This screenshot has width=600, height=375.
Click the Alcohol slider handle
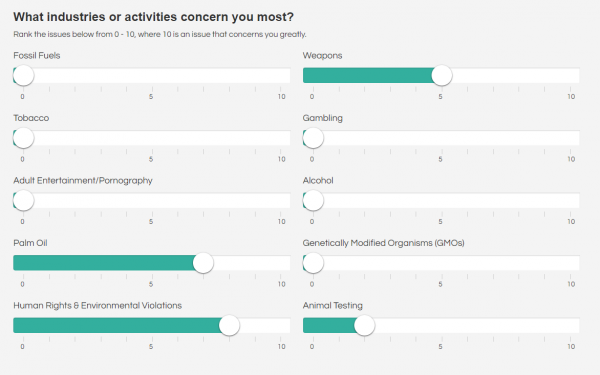coord(313,201)
